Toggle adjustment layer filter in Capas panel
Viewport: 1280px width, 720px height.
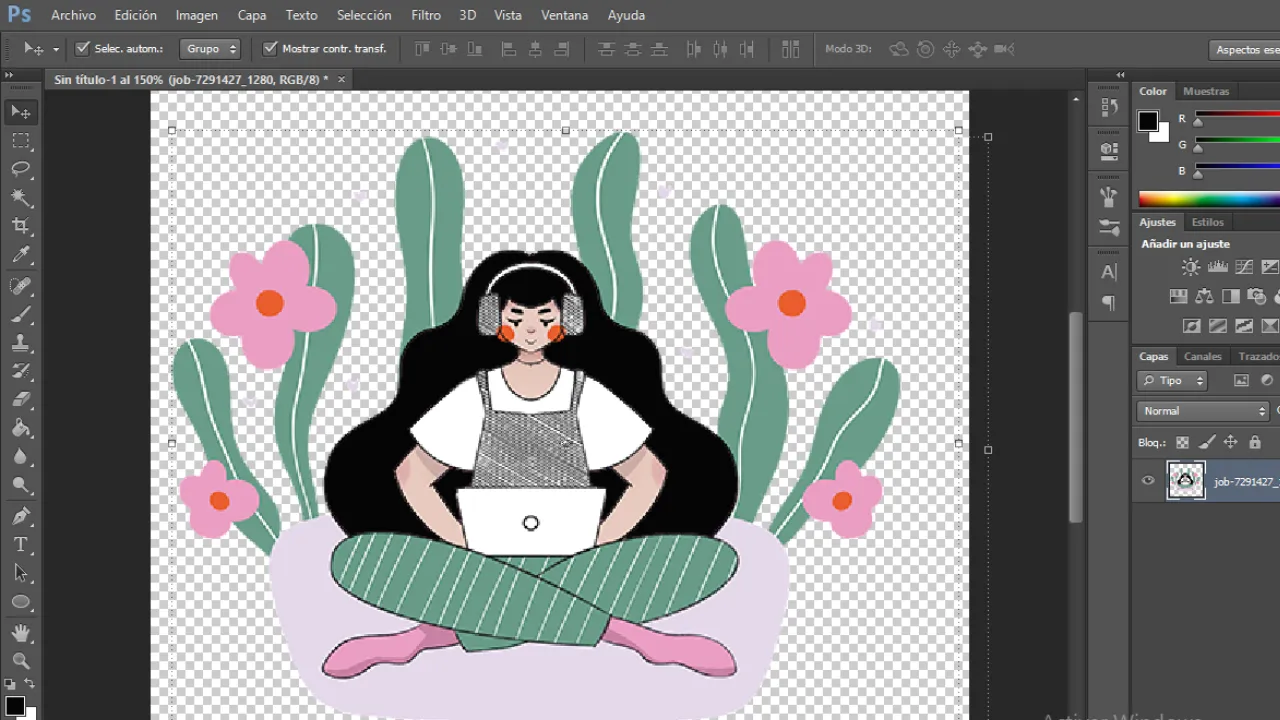pyautogui.click(x=1267, y=380)
